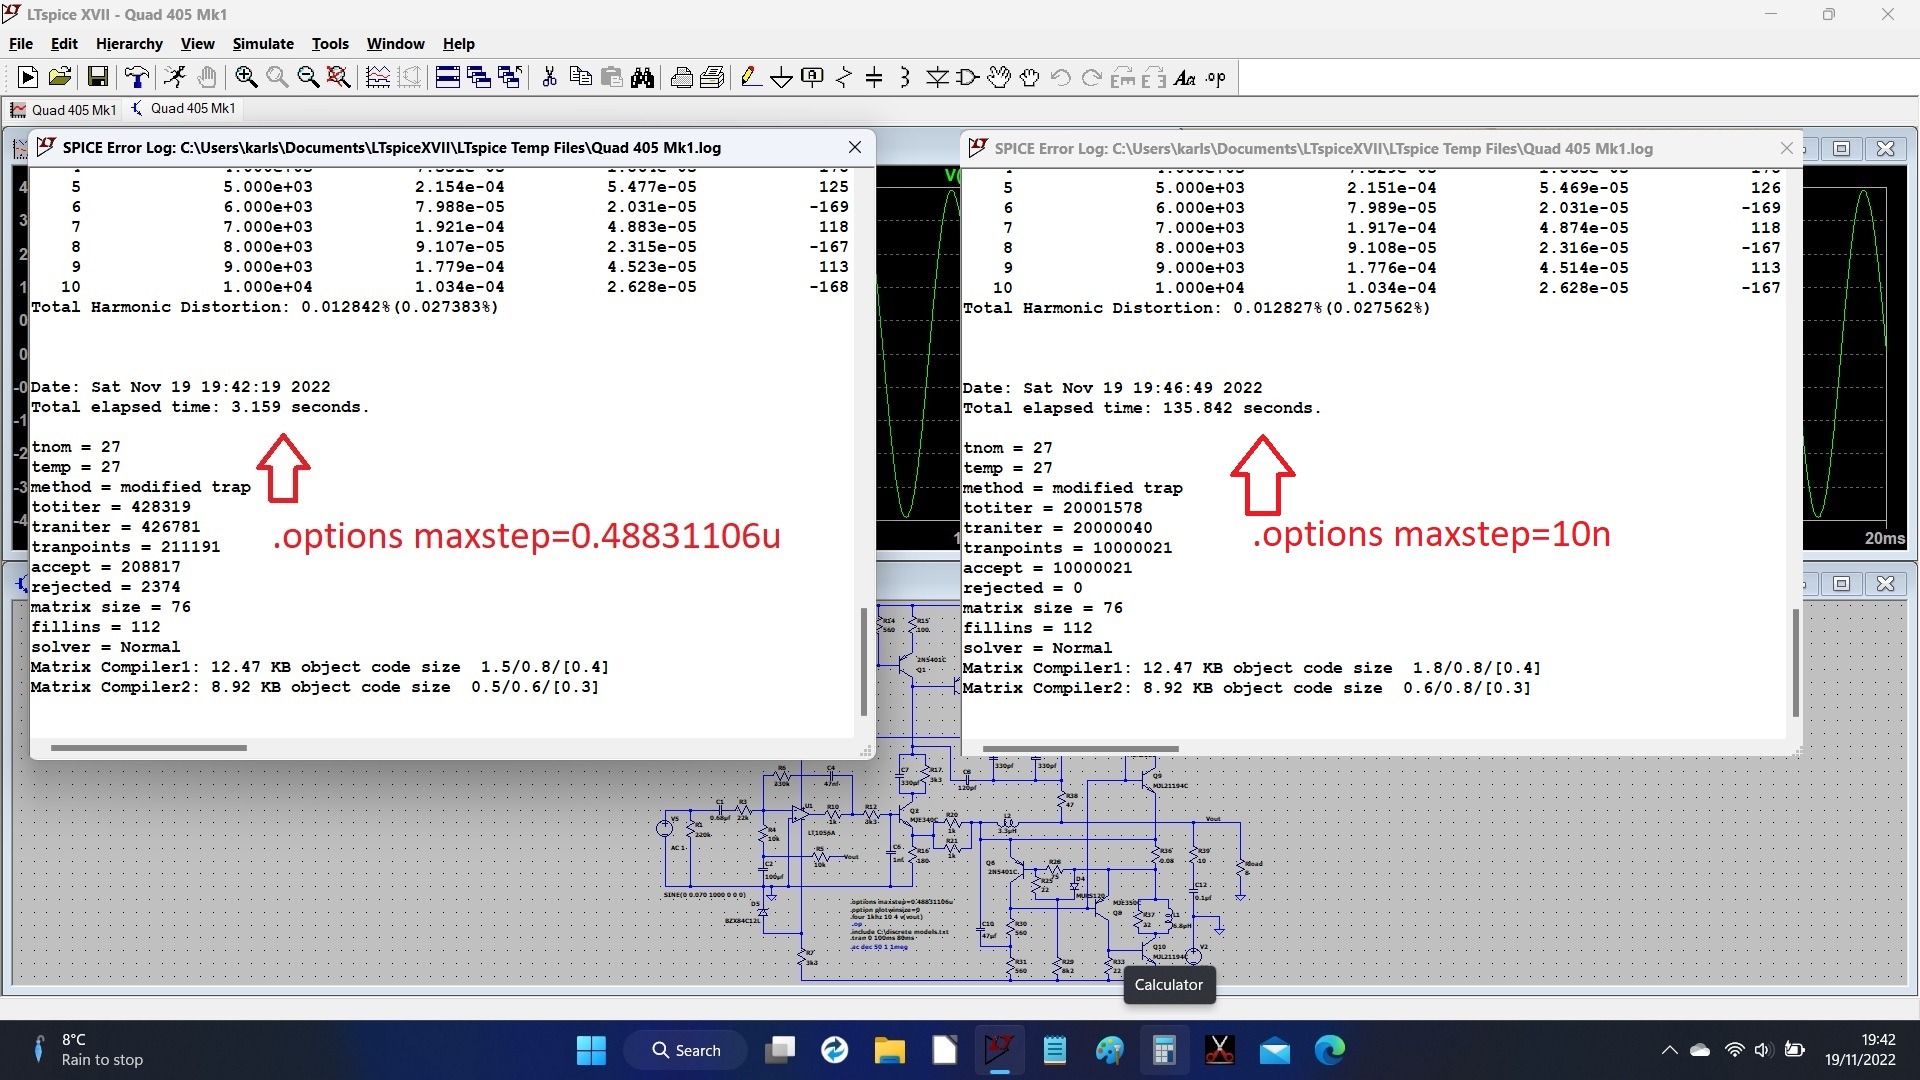Show hidden system tray icons chevron
The height and width of the screenshot is (1080, 1920).
pos(1669,1050)
